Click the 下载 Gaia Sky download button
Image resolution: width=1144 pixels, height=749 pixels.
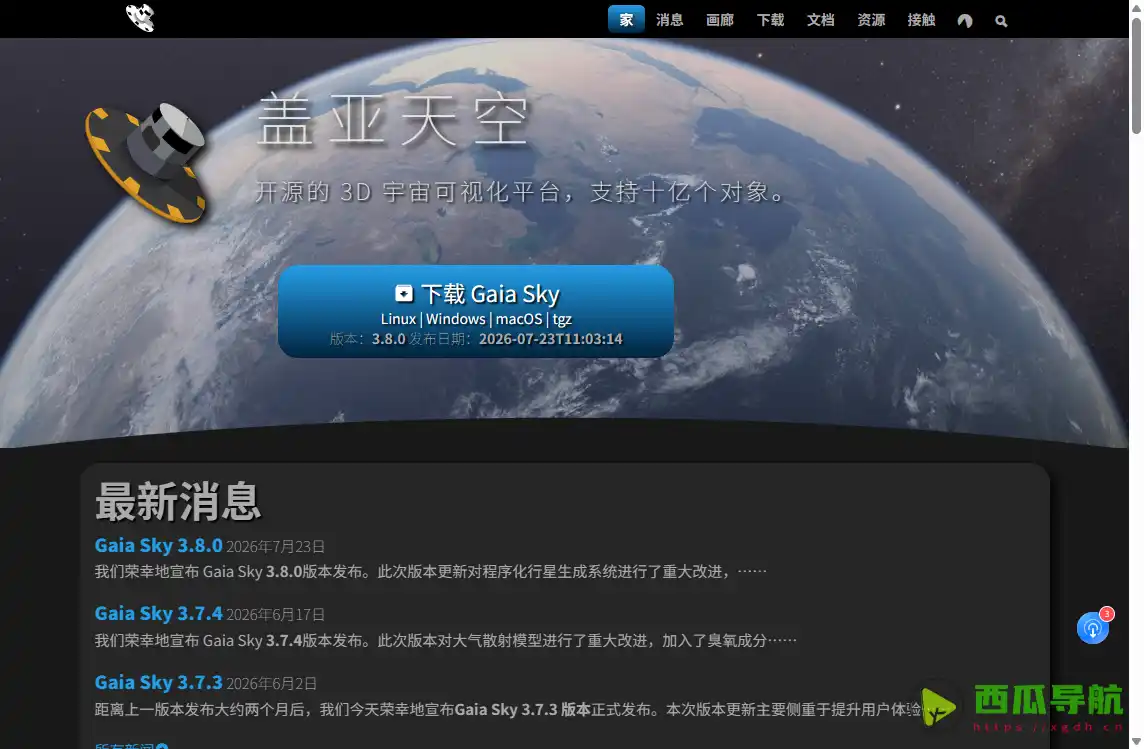point(476,311)
